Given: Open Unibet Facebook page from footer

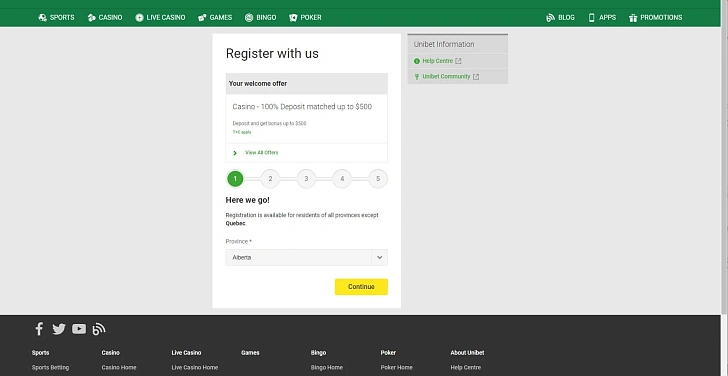Looking at the screenshot, I should 39,329.
